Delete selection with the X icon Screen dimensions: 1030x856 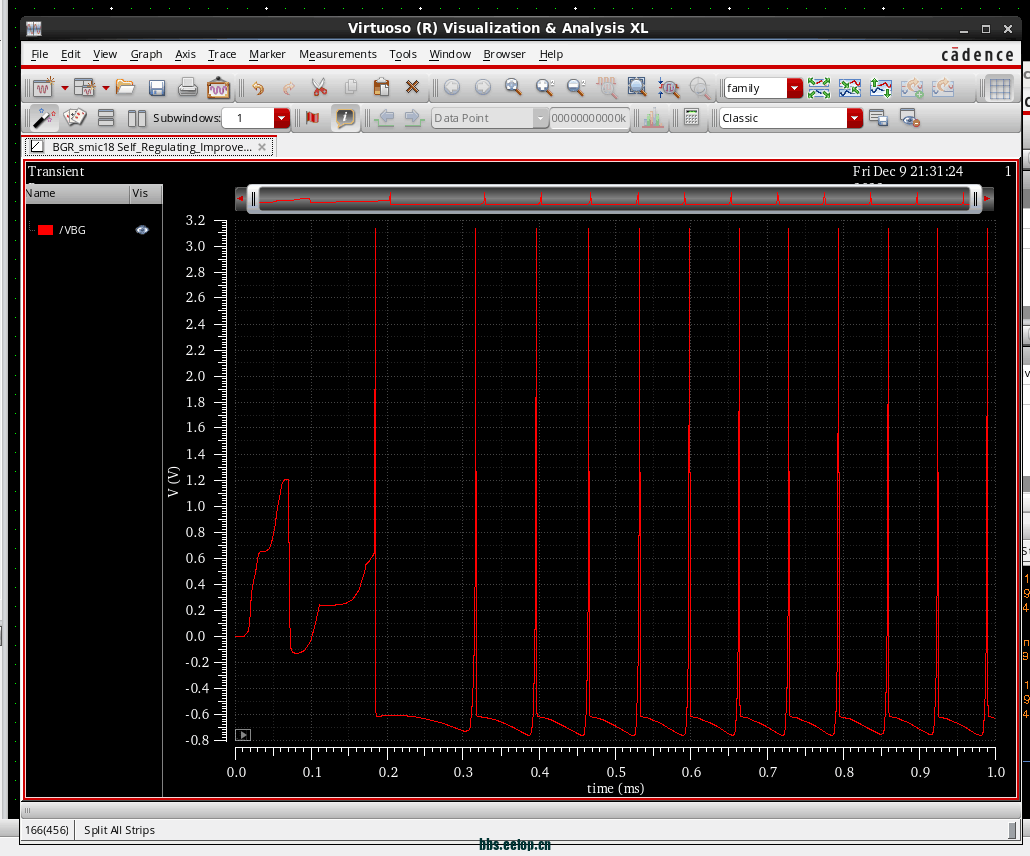413,87
